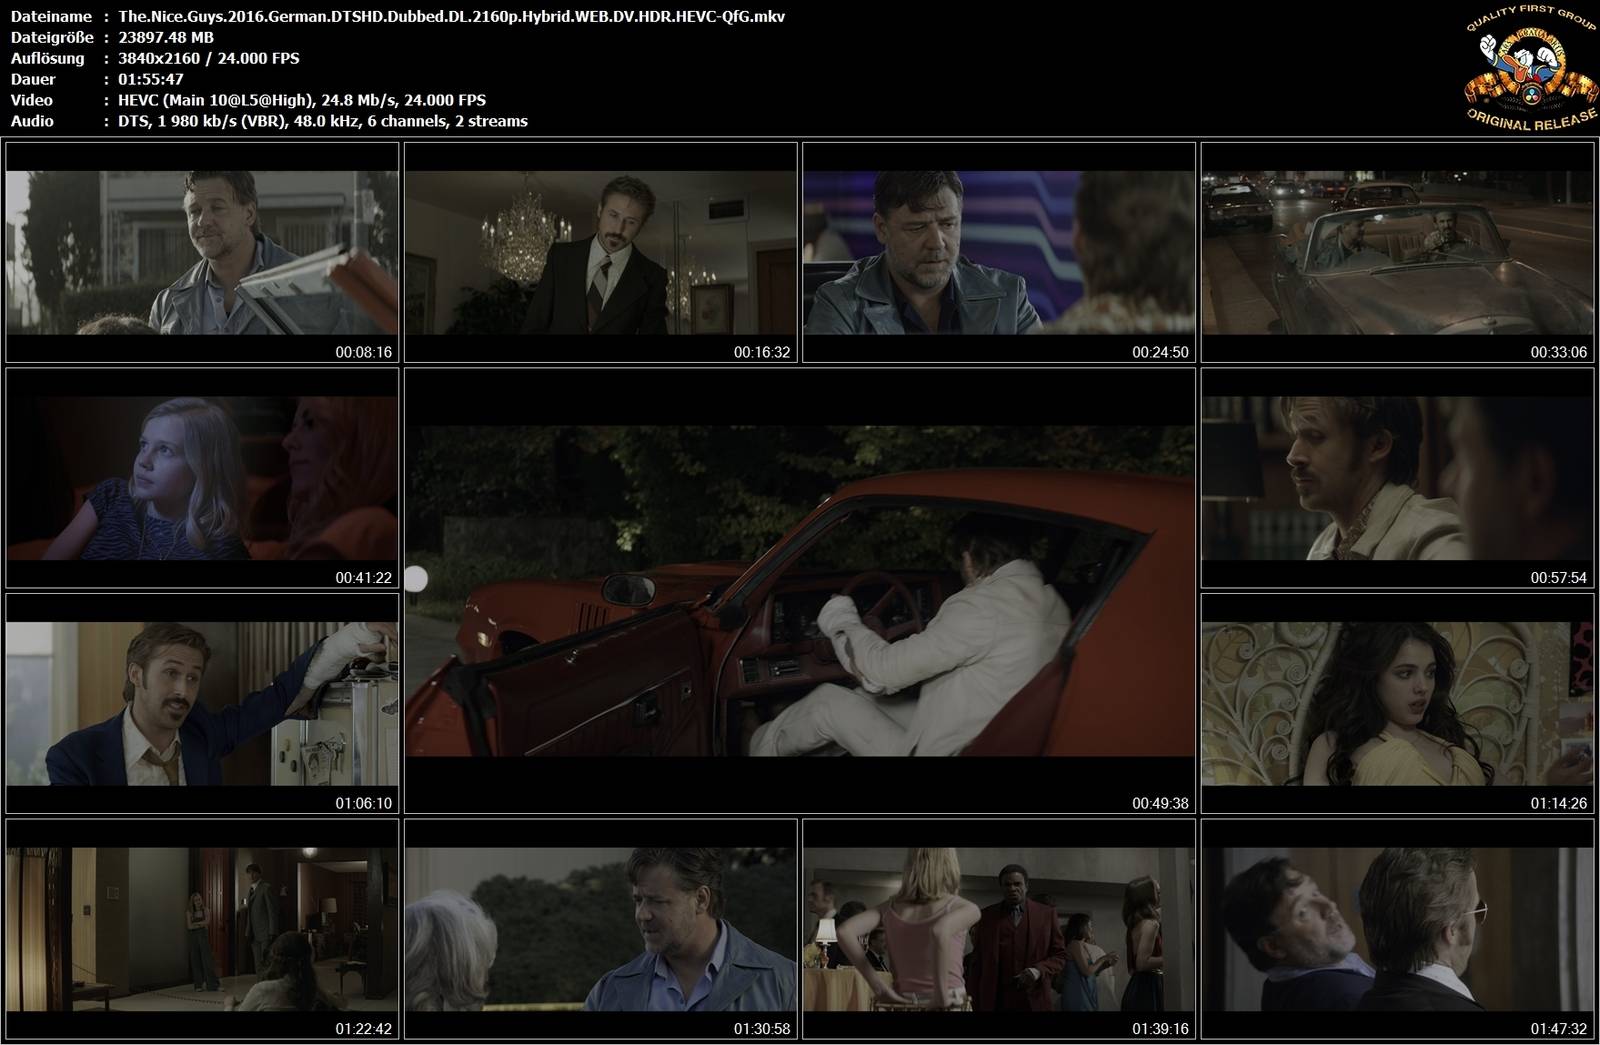Viewport: 1600px width, 1045px height.
Task: Click timestamp 00:16:32
Action: 762,352
